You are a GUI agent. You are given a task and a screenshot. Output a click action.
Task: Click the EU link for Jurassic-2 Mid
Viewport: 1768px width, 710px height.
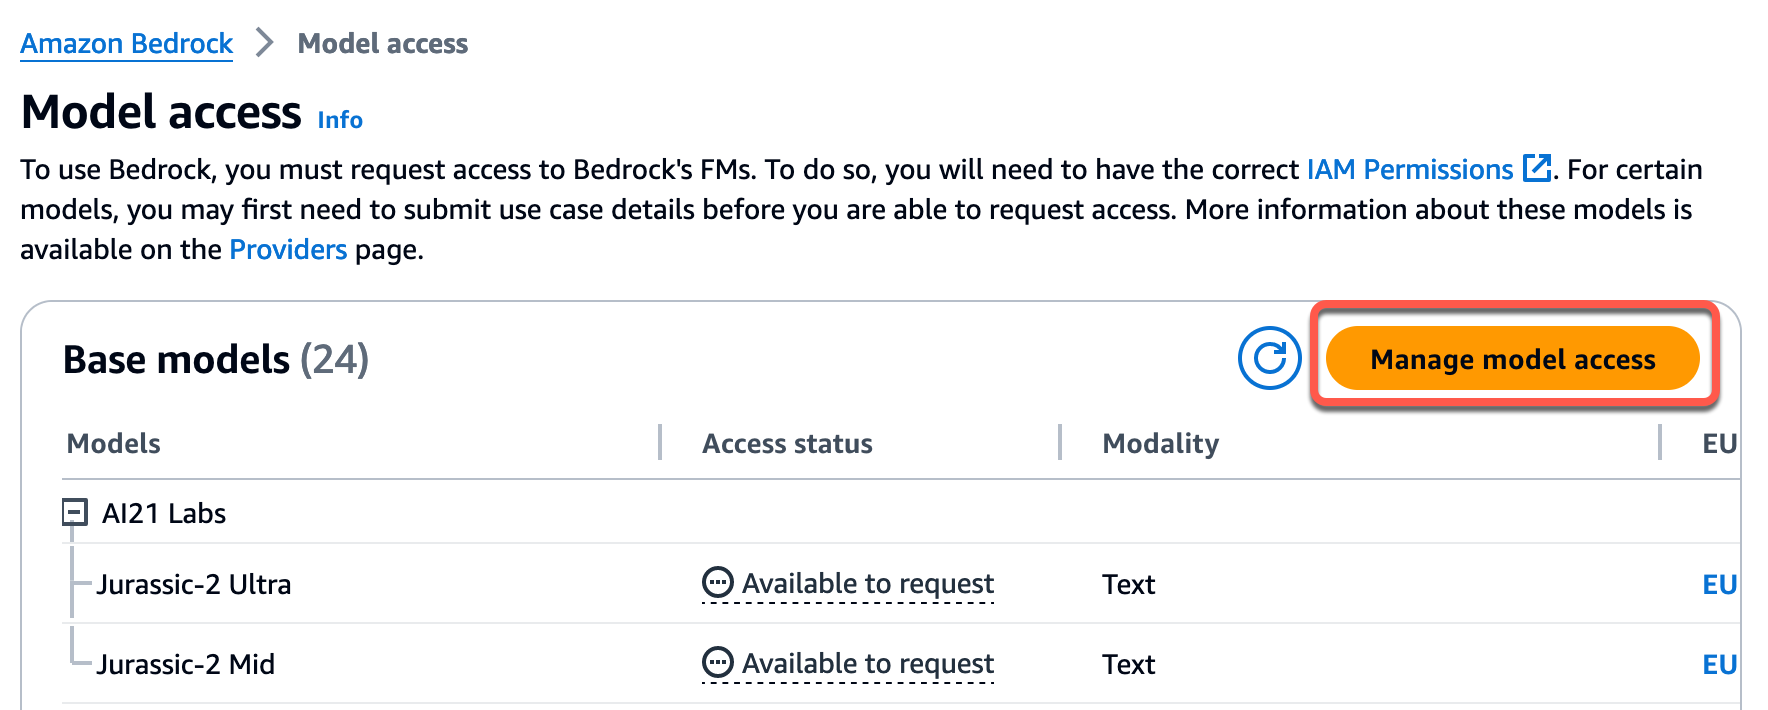1719,664
